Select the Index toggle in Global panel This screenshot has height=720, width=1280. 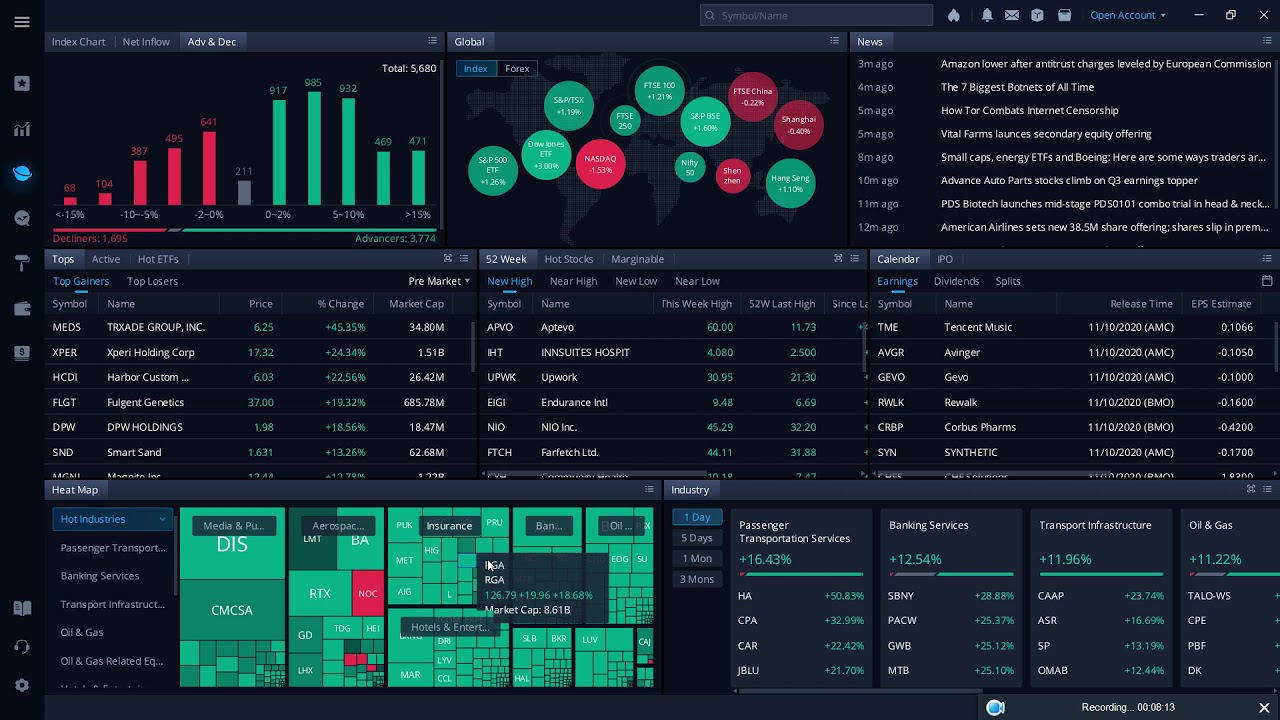pos(476,68)
